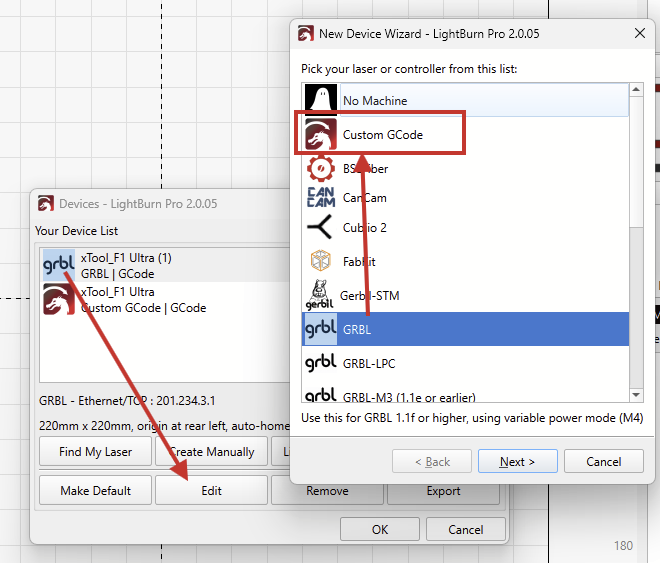Select xTool_F1 Ultra Custom GCode device

pyautogui.click(x=166, y=299)
